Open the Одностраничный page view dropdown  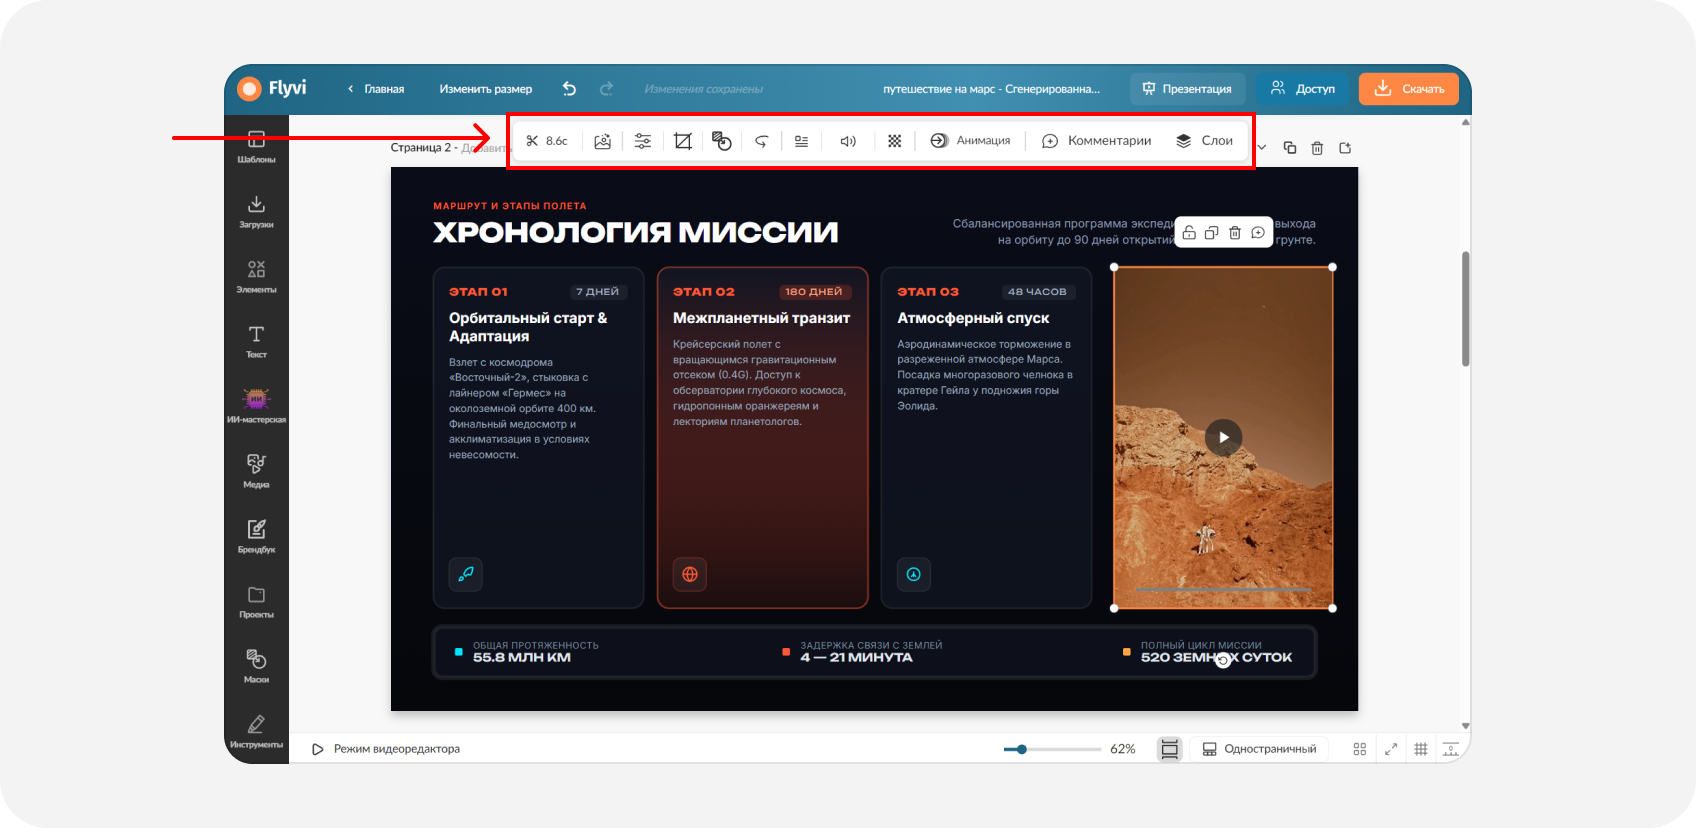click(1259, 749)
